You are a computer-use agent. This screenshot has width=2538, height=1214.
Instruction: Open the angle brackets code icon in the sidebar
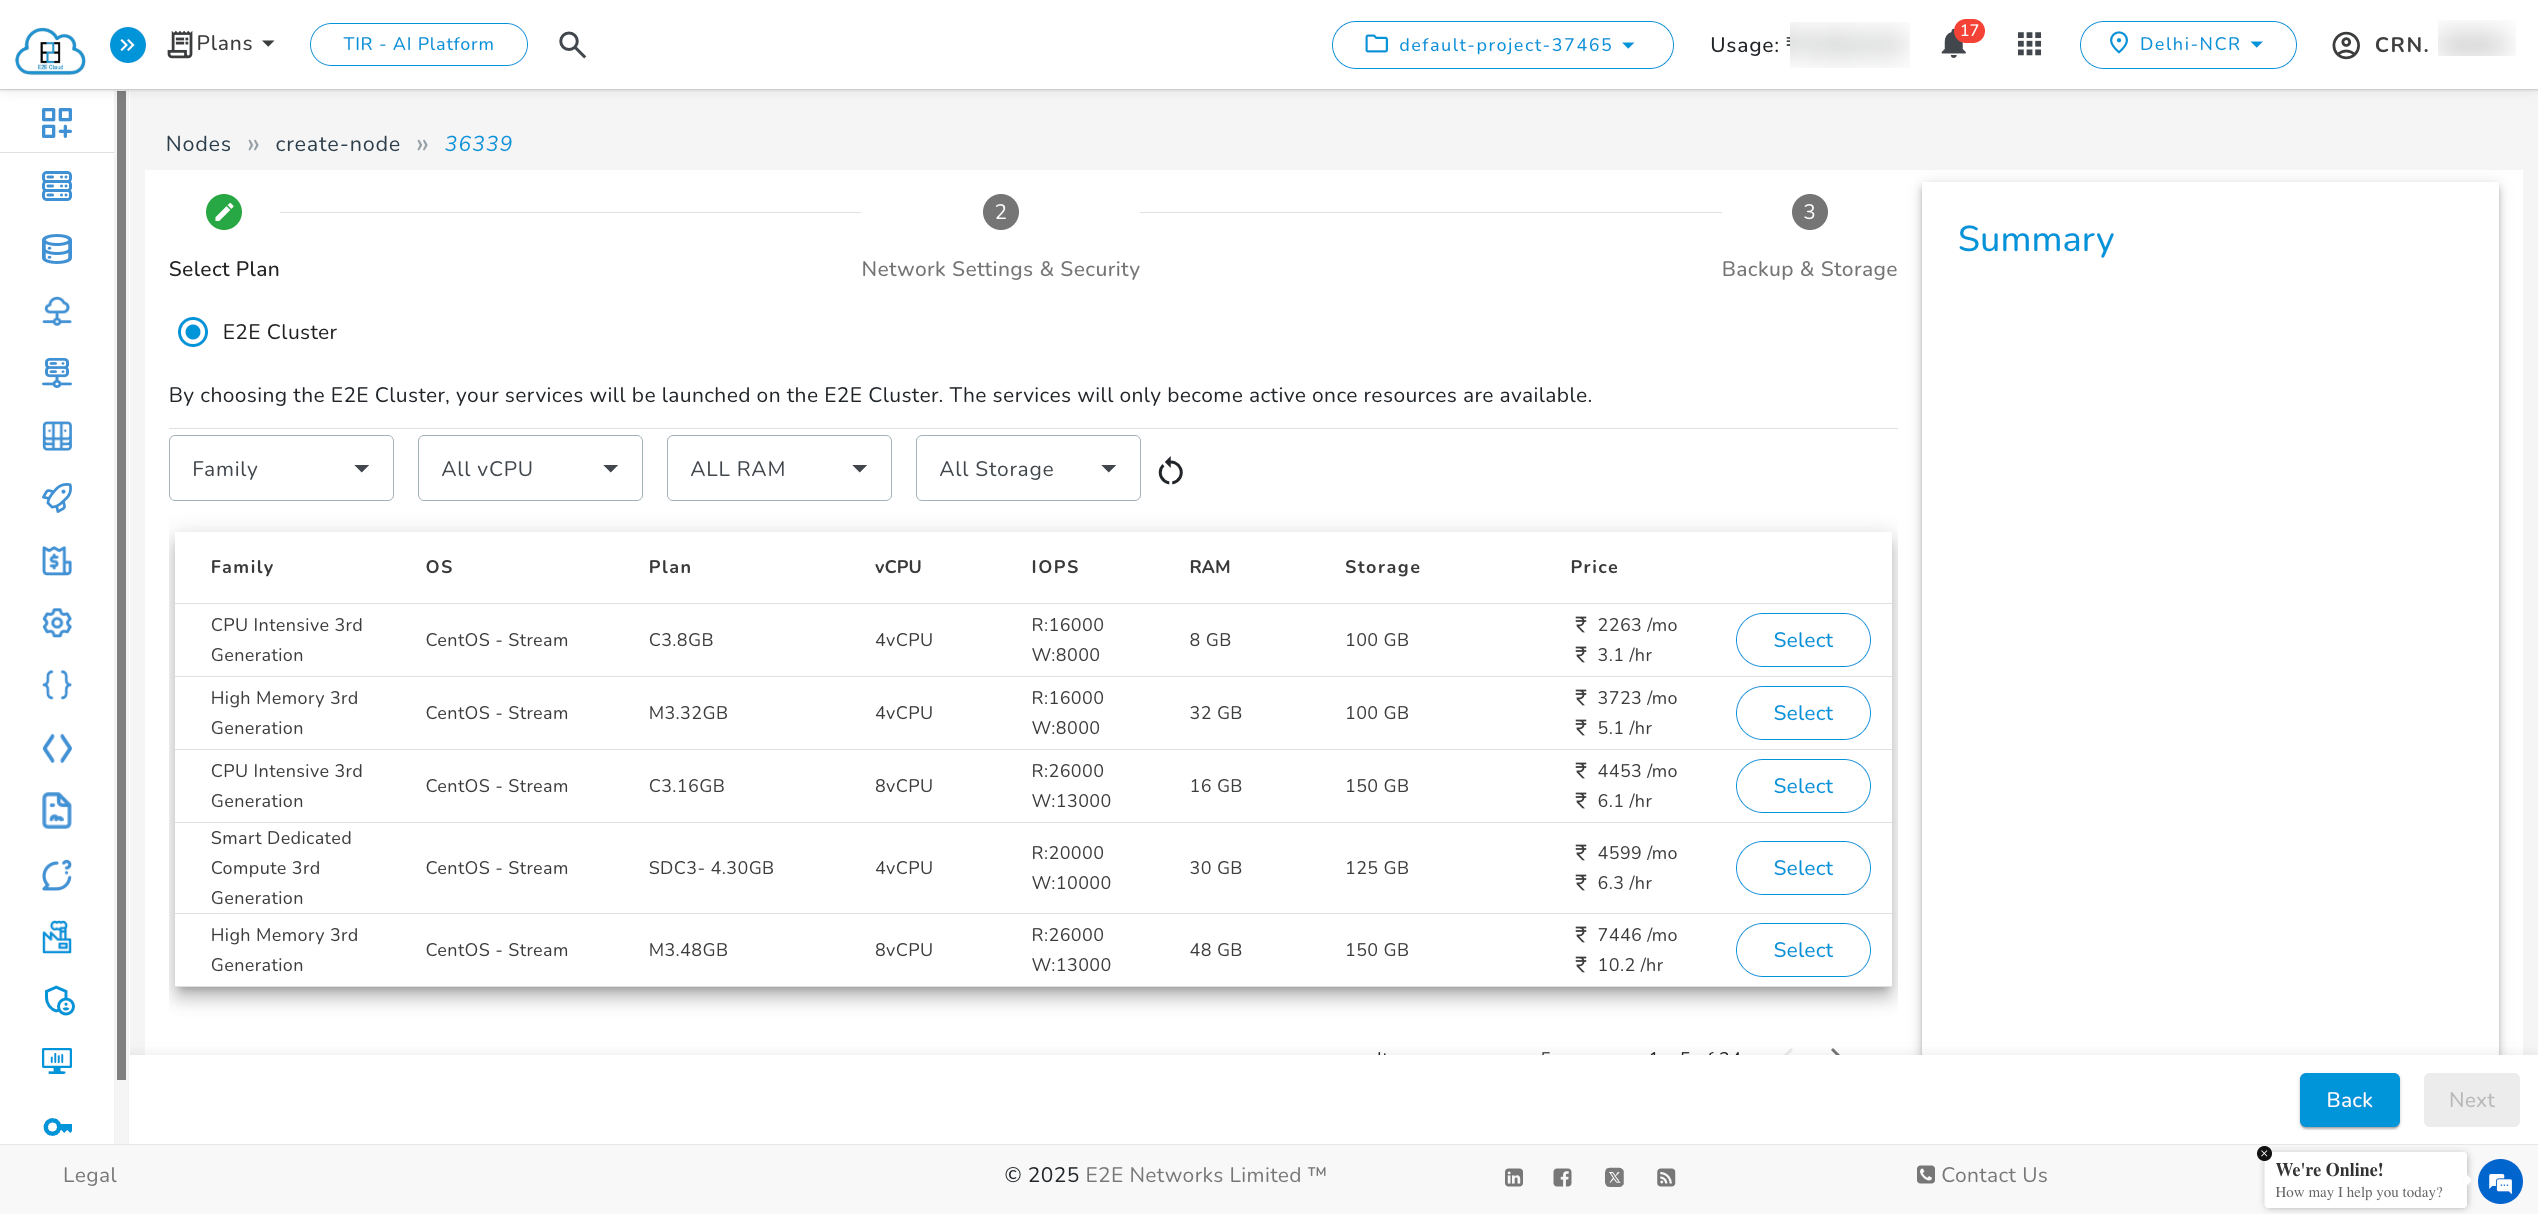point(57,748)
